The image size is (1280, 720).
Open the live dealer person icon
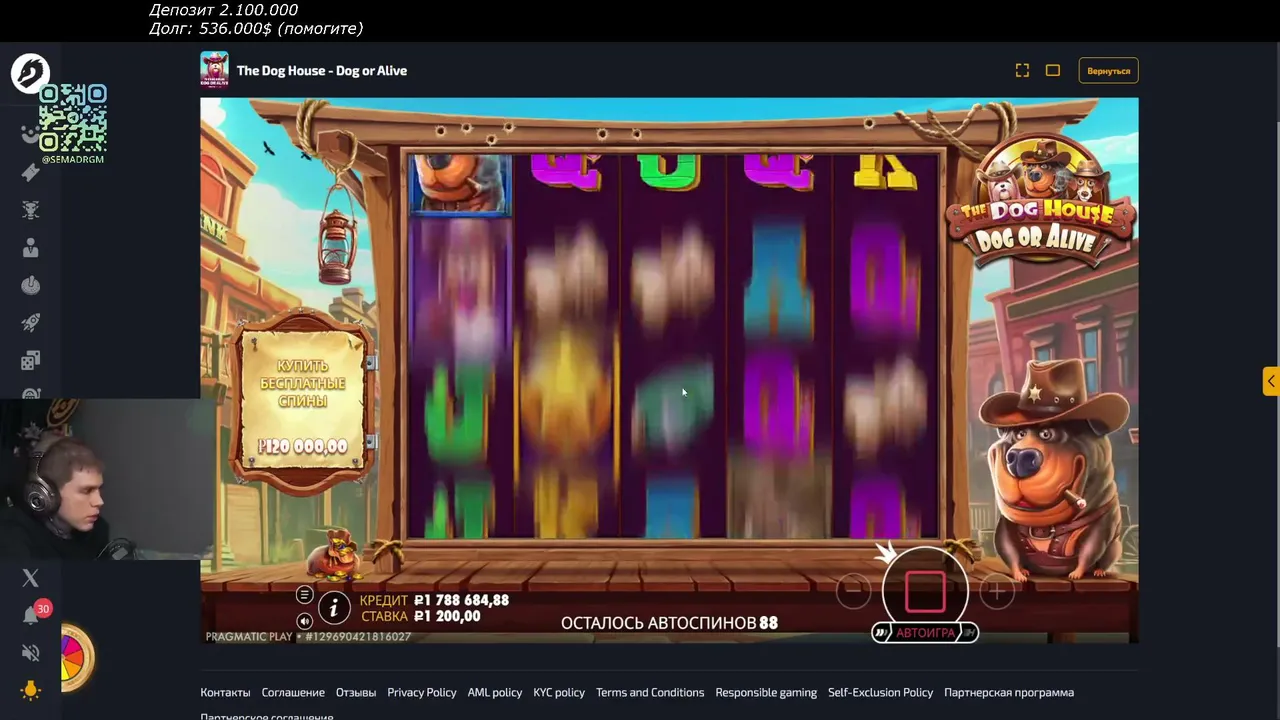tap(30, 248)
